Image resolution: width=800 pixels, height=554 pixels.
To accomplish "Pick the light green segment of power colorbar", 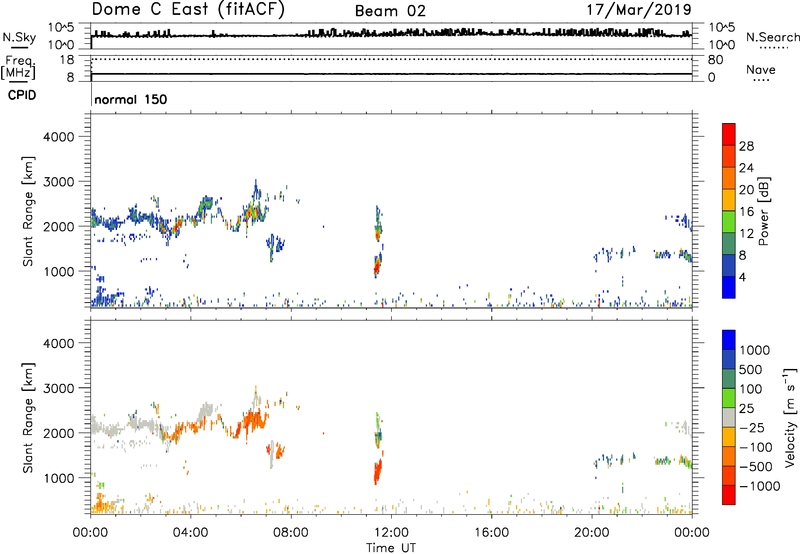I will (729, 222).
